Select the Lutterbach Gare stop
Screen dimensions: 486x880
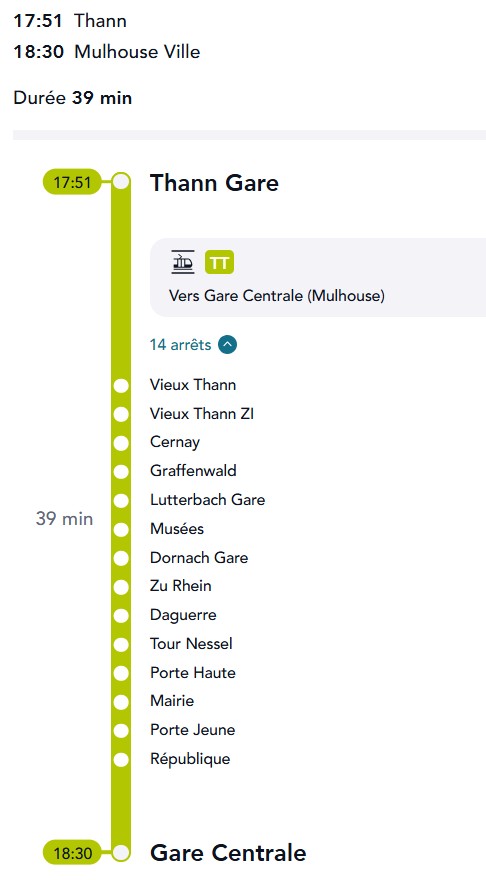pos(207,500)
